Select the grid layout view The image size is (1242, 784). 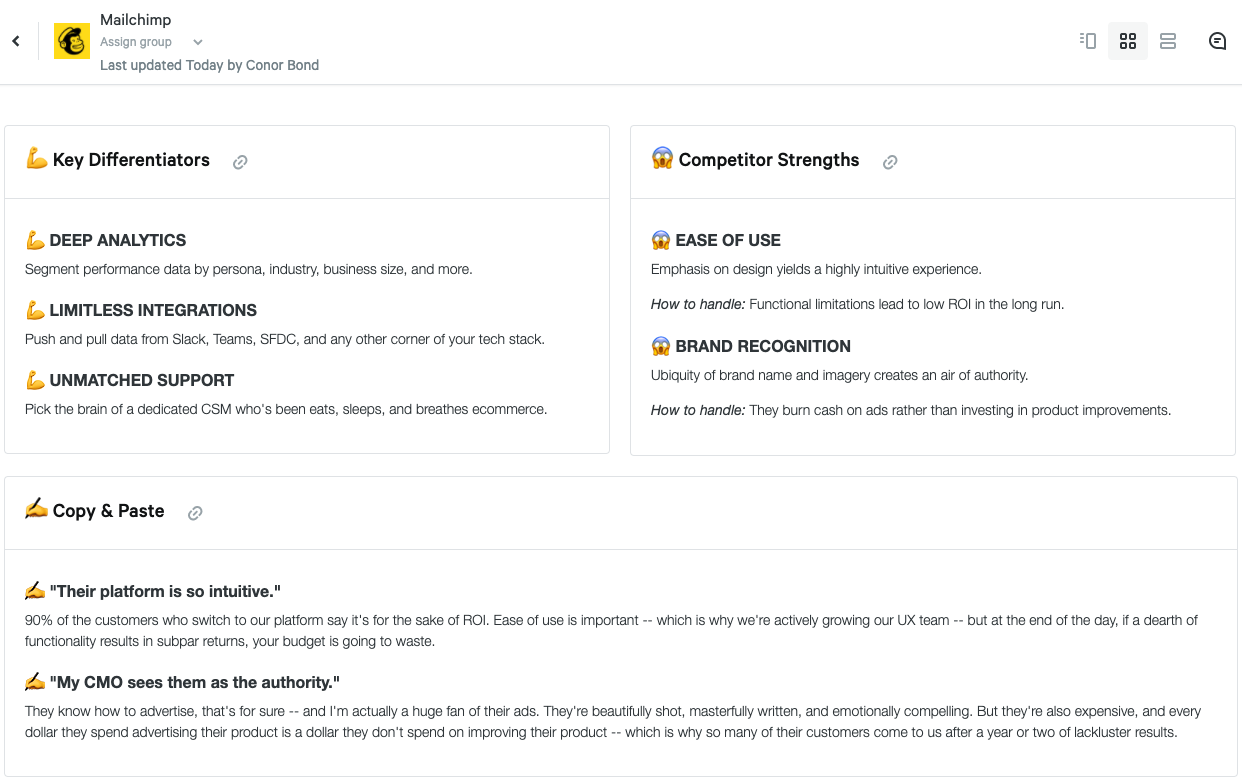[1128, 41]
